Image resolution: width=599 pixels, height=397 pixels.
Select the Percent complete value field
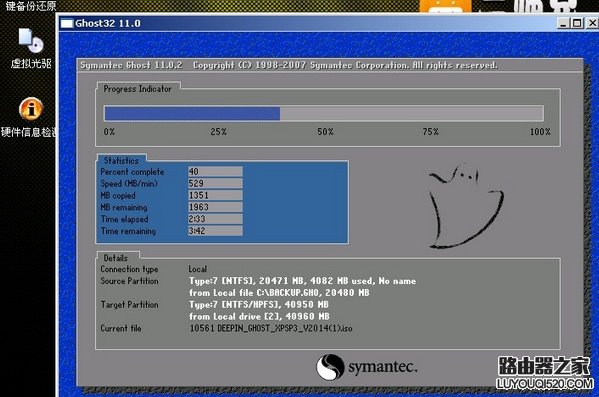point(215,172)
